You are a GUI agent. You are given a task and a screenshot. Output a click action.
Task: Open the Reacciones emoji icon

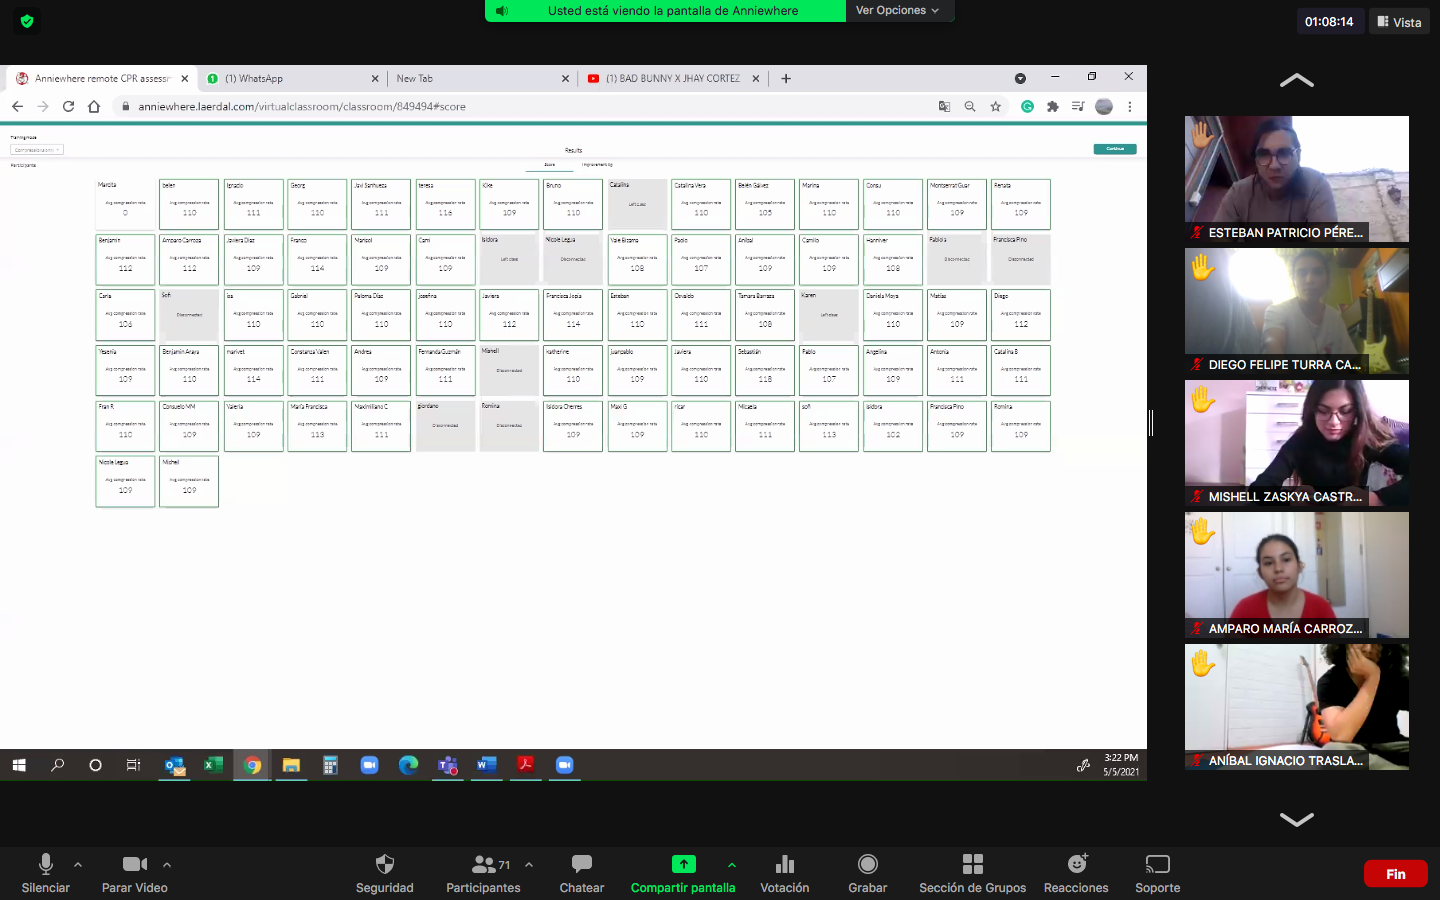[1076, 865]
